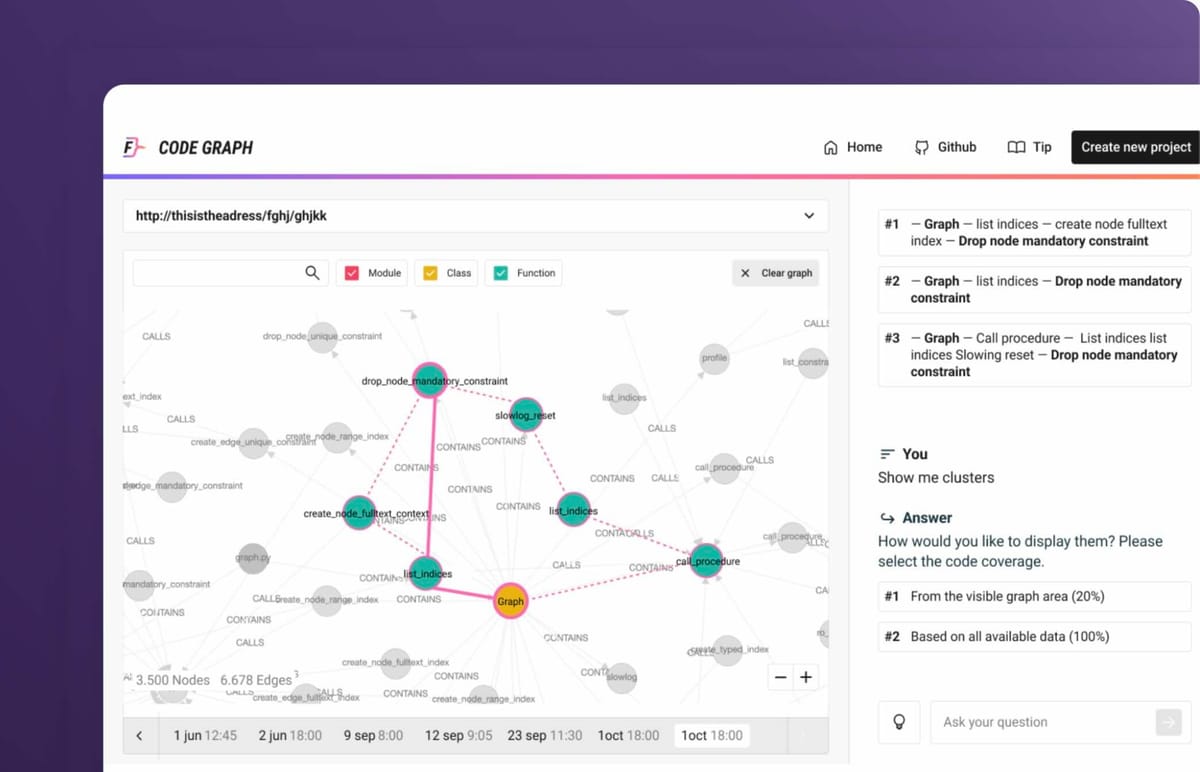Zoom out with the minus button
This screenshot has height=772, width=1200.
point(781,677)
